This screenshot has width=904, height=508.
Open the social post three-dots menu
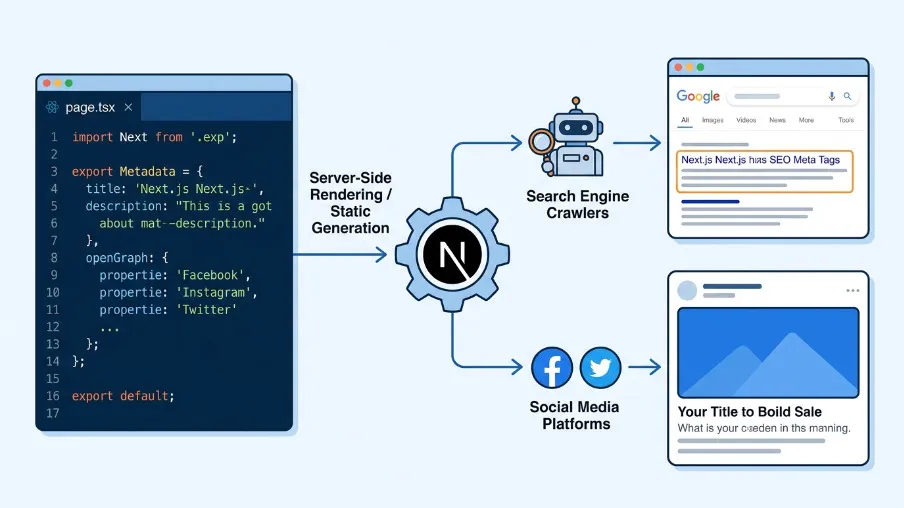point(853,291)
